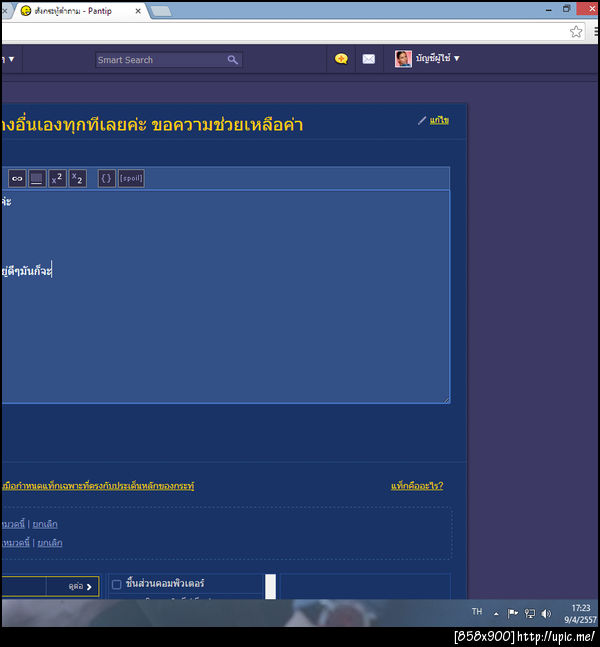
Task: Click the second ยกเลิก link
Action: click(50, 543)
